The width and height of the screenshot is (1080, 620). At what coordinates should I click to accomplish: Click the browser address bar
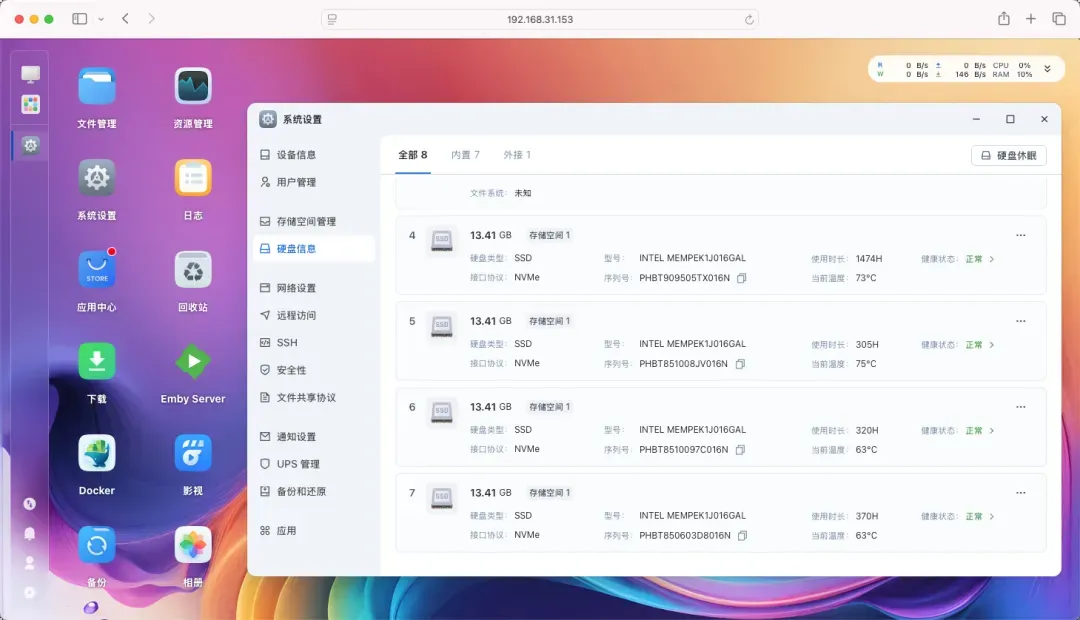[540, 19]
